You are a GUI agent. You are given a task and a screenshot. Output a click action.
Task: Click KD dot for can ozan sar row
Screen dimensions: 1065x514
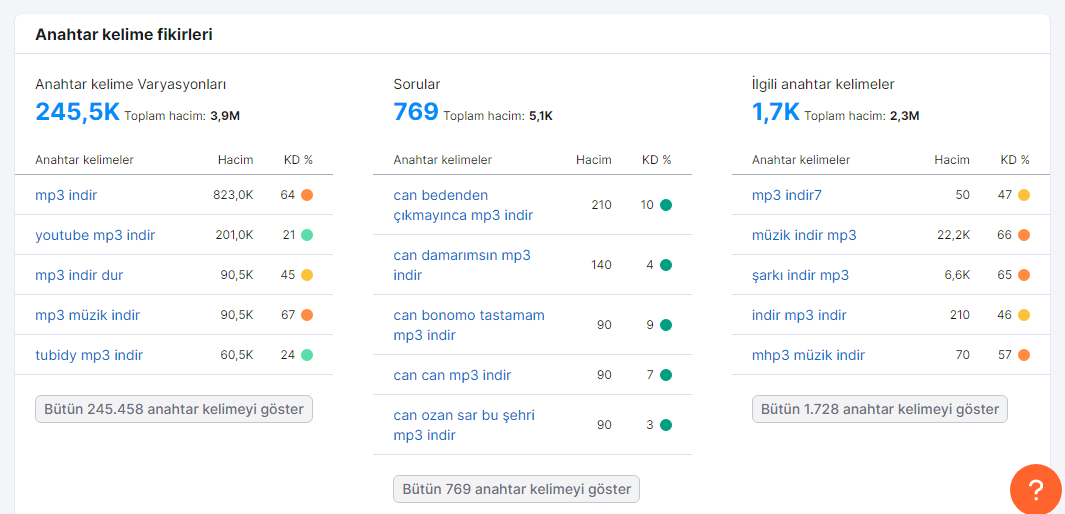(666, 425)
